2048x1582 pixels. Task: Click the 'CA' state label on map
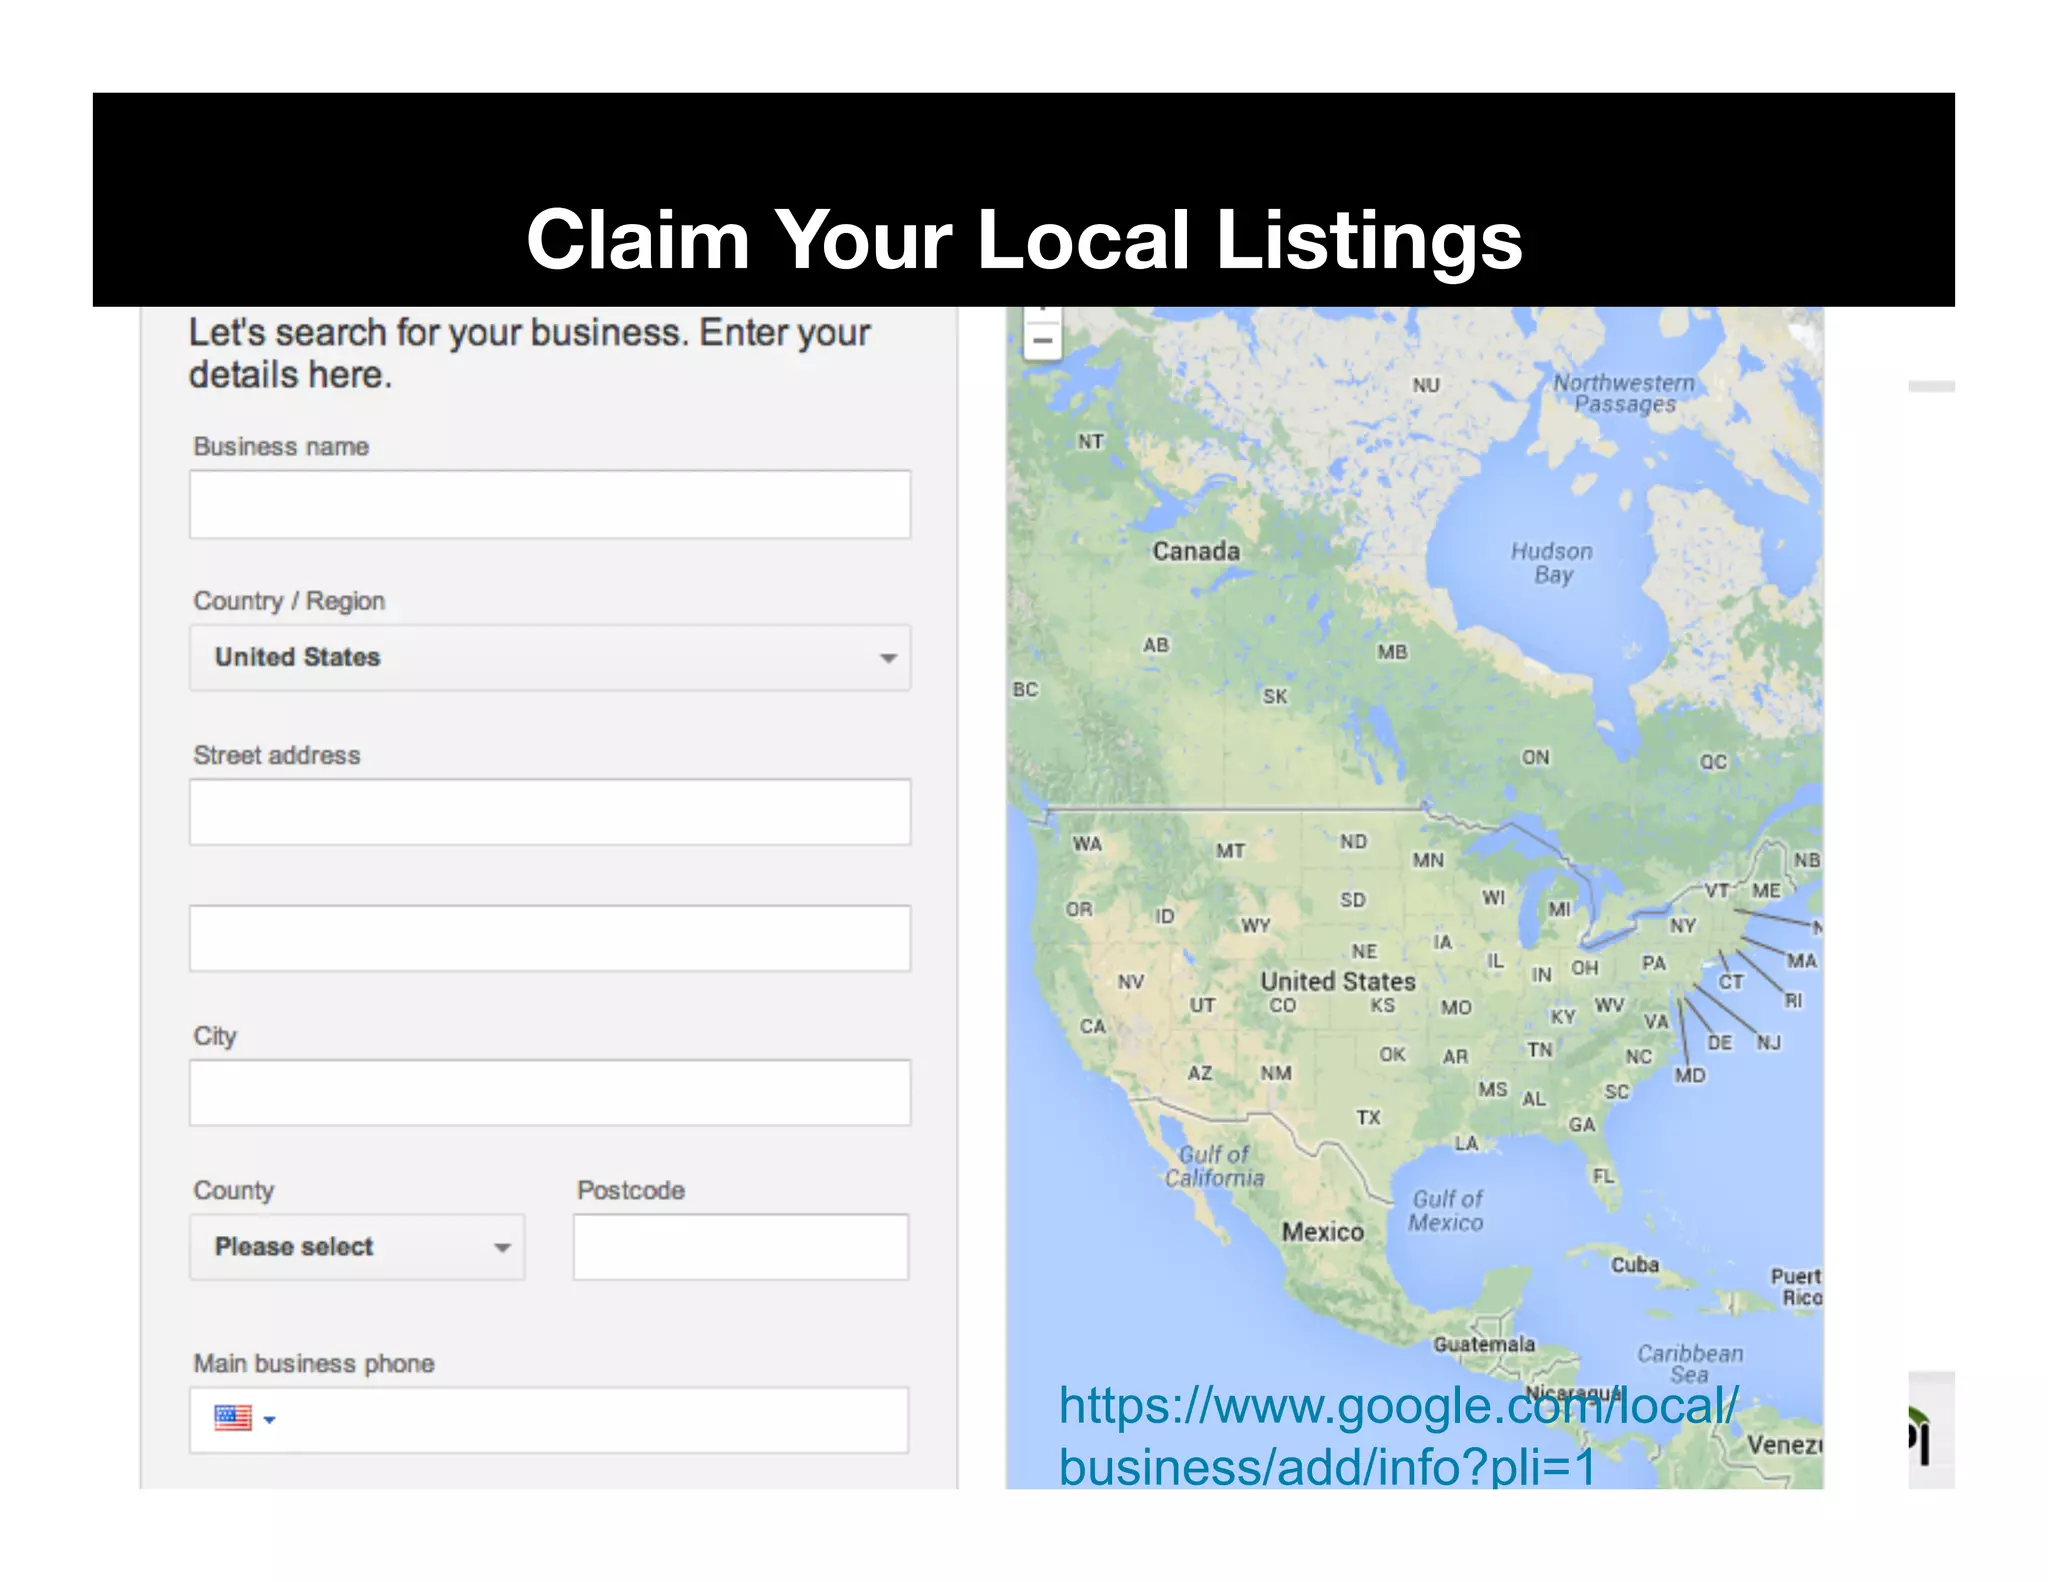1092,1026
